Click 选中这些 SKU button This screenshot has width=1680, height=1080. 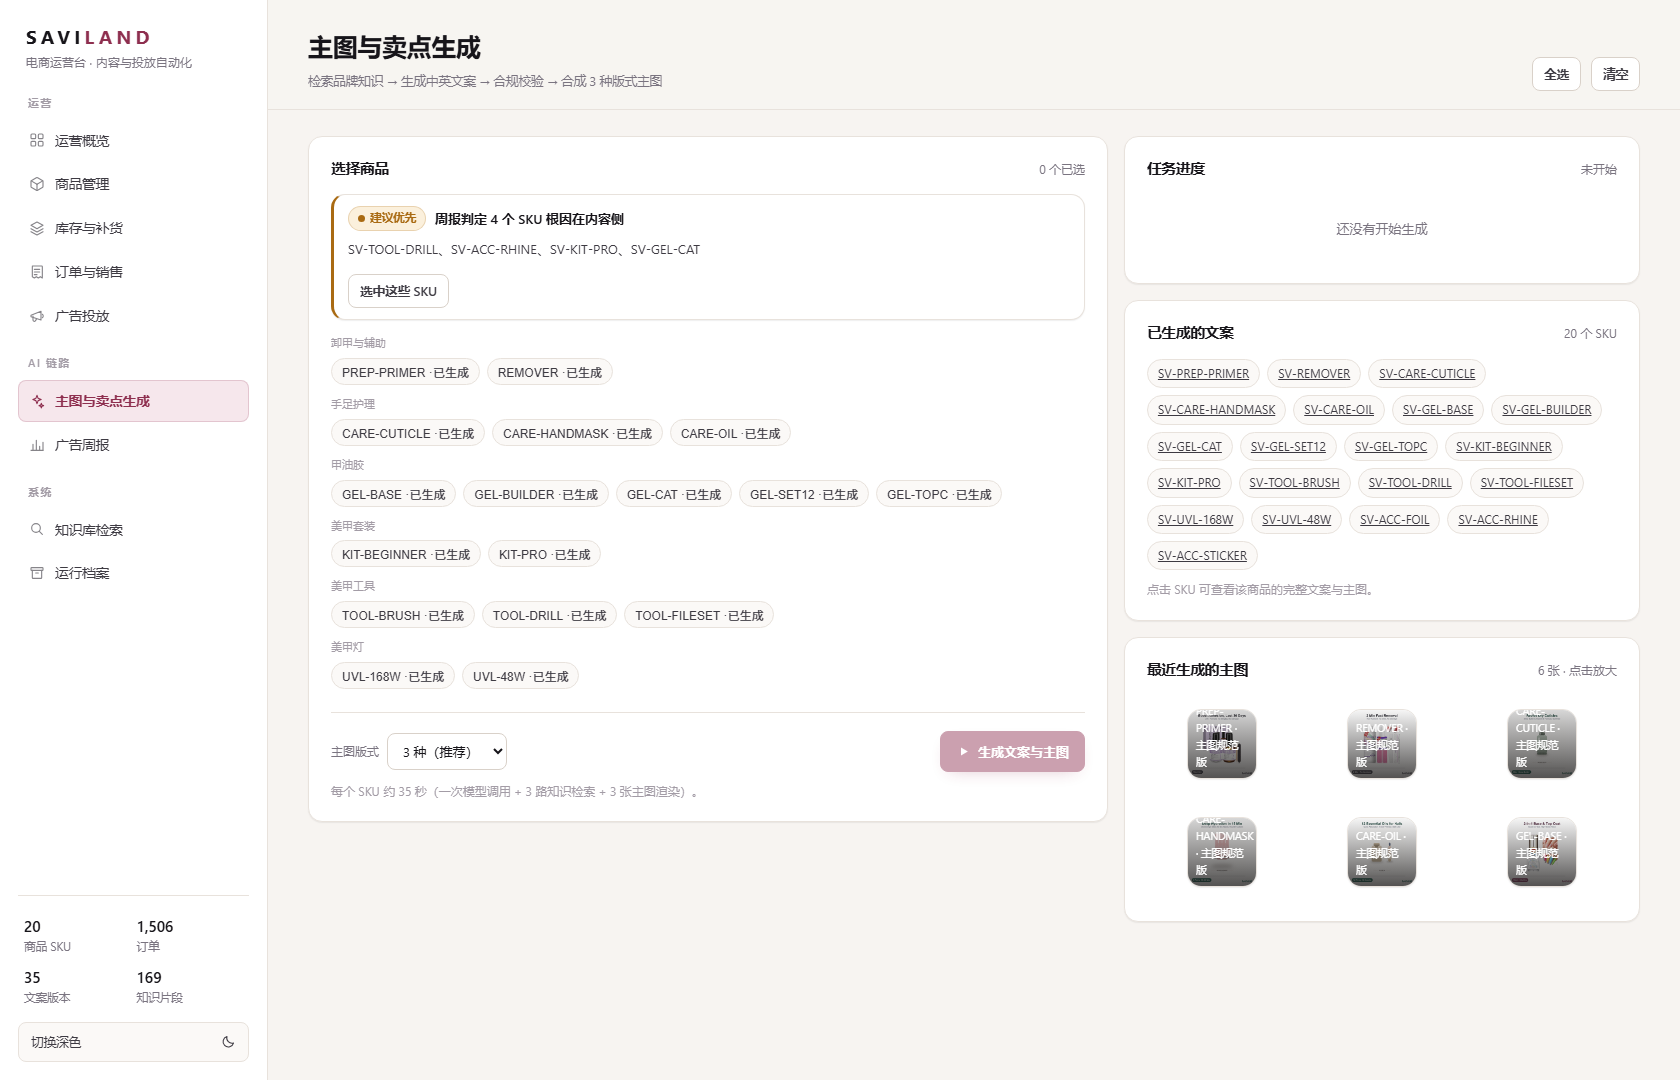point(398,291)
